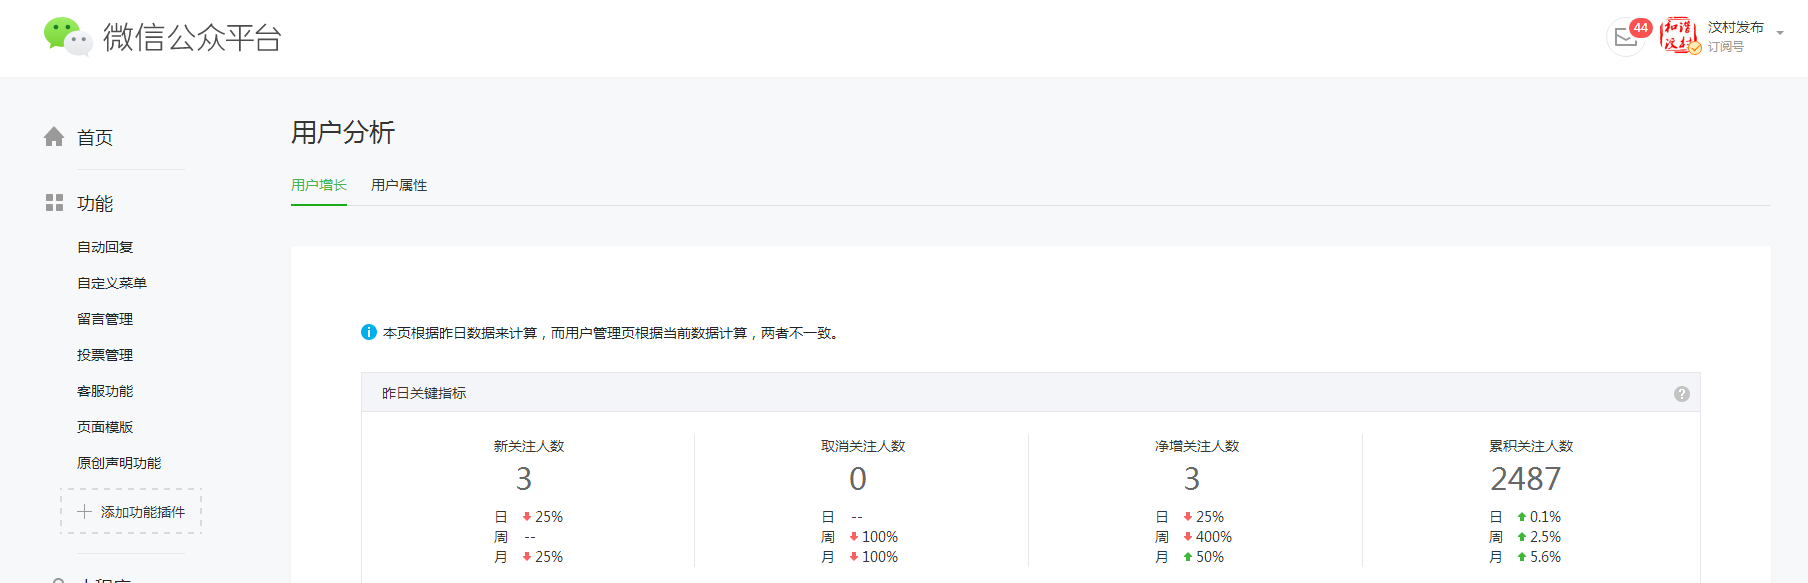
Task: Click the help question mark icon
Action: pos(1681,394)
